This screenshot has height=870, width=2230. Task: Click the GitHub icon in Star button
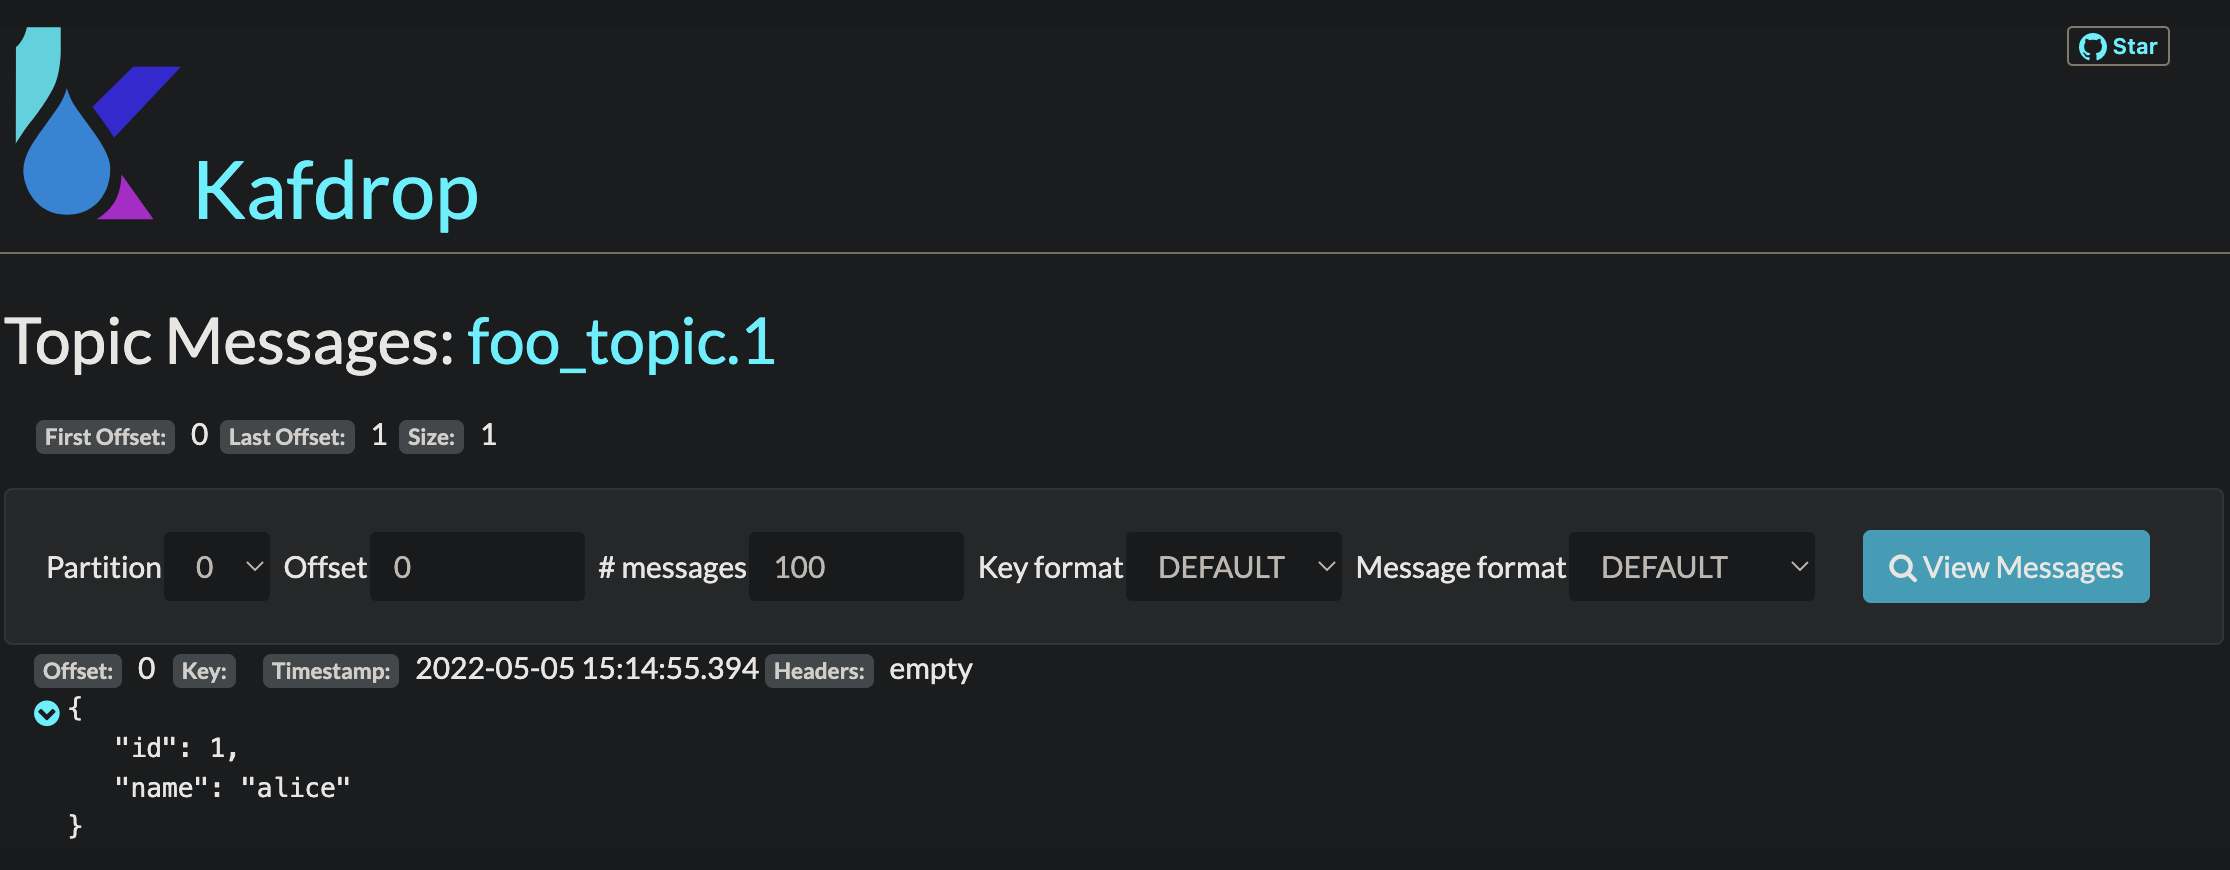2092,47
